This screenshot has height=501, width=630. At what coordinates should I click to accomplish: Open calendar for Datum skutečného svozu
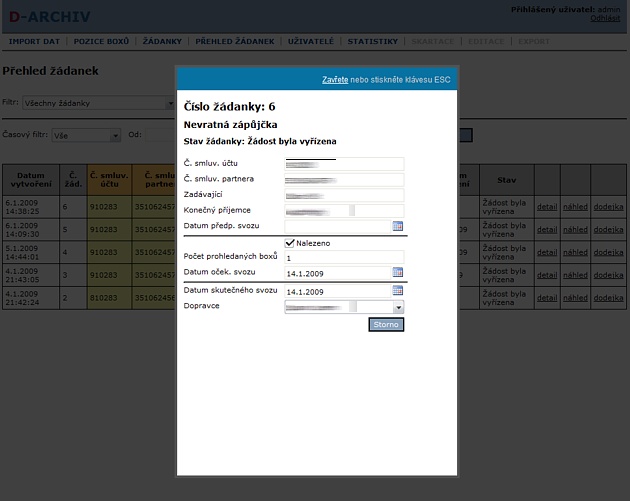(x=397, y=290)
